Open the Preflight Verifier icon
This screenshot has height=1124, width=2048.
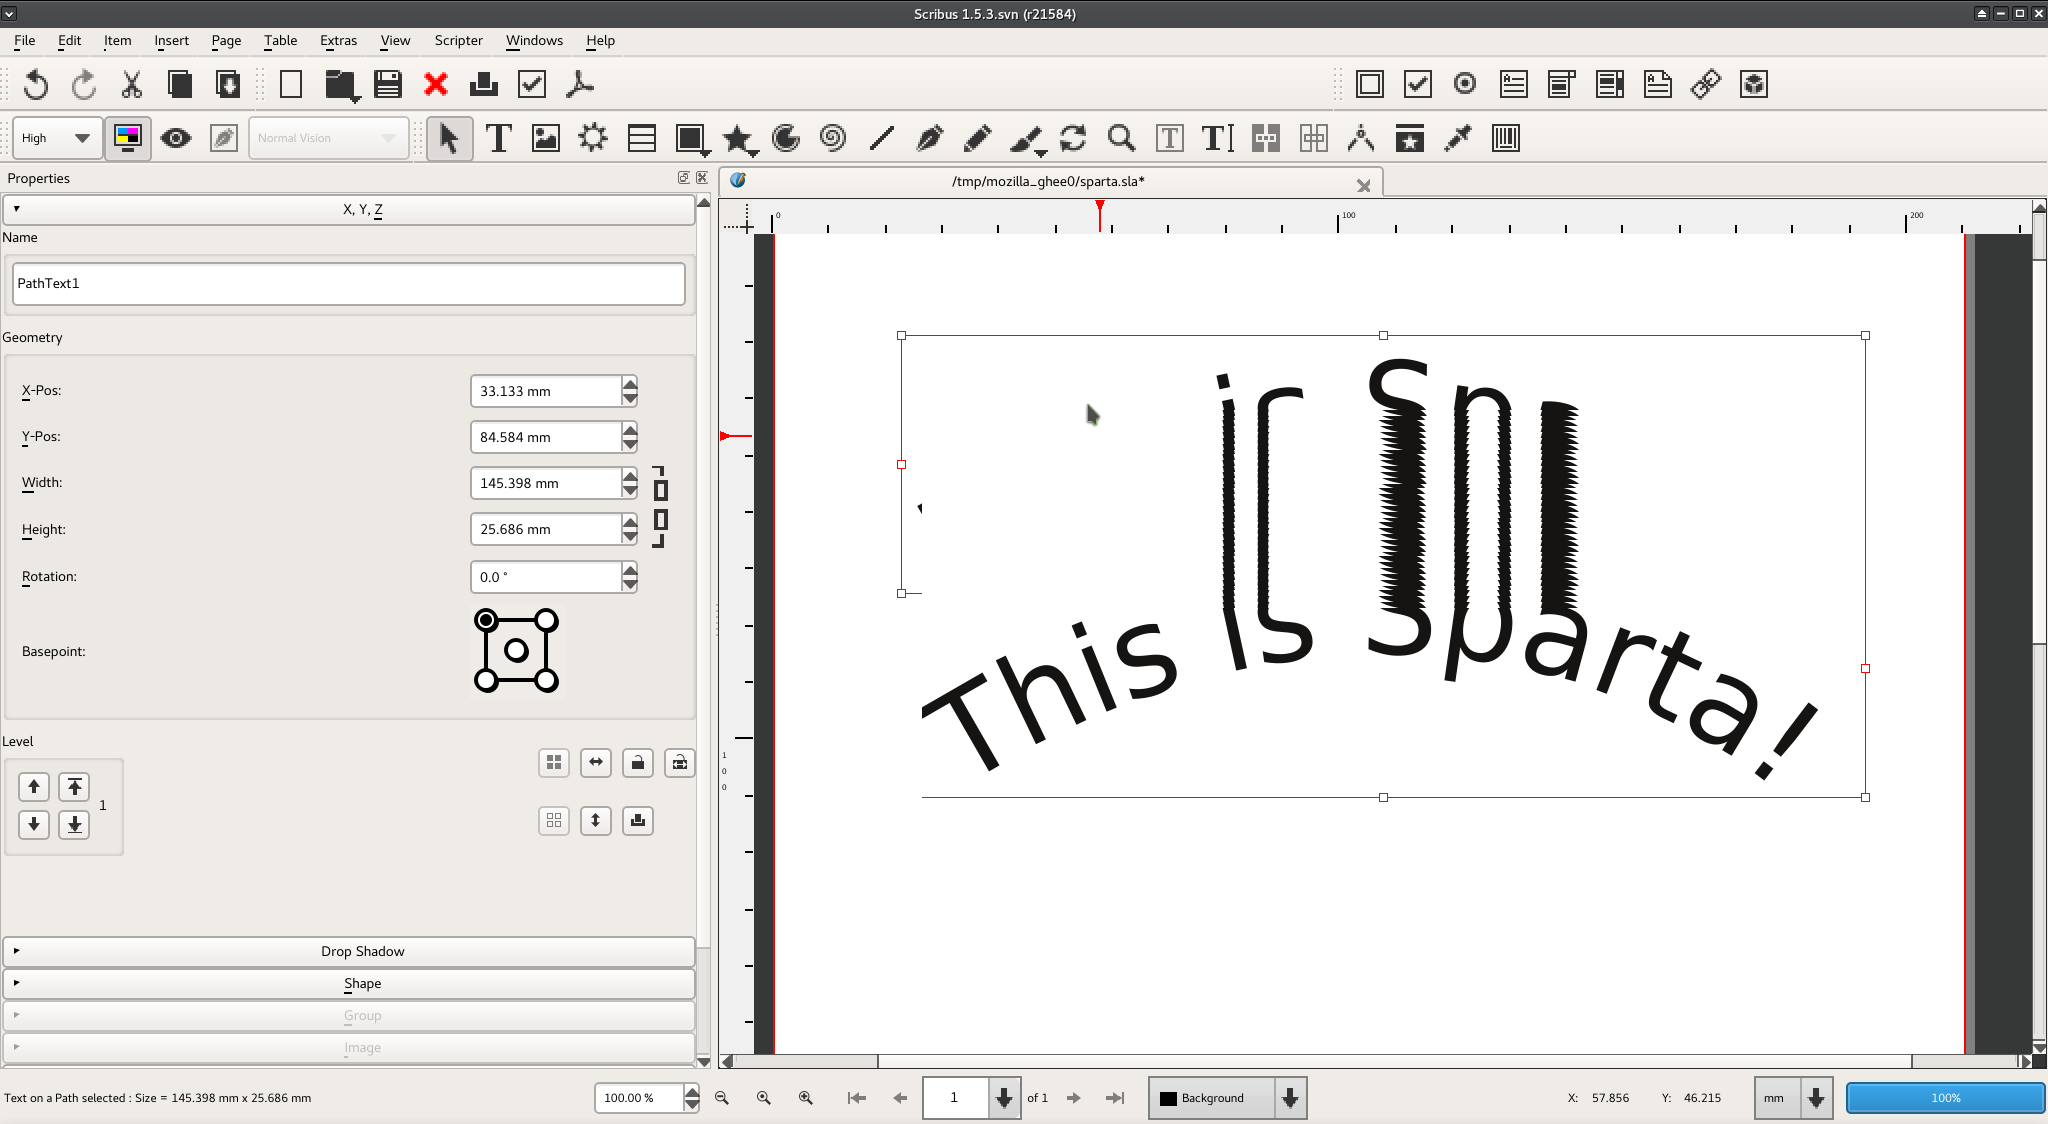pyautogui.click(x=532, y=84)
